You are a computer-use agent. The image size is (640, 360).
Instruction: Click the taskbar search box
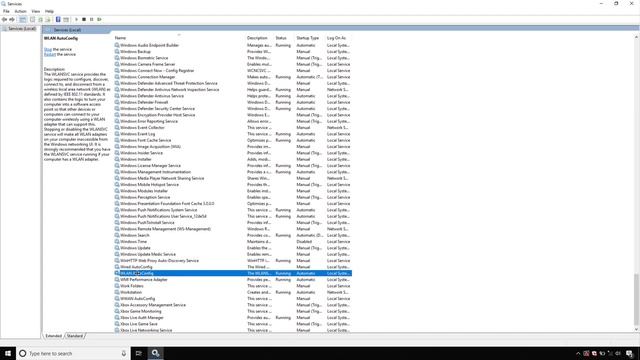73,353
